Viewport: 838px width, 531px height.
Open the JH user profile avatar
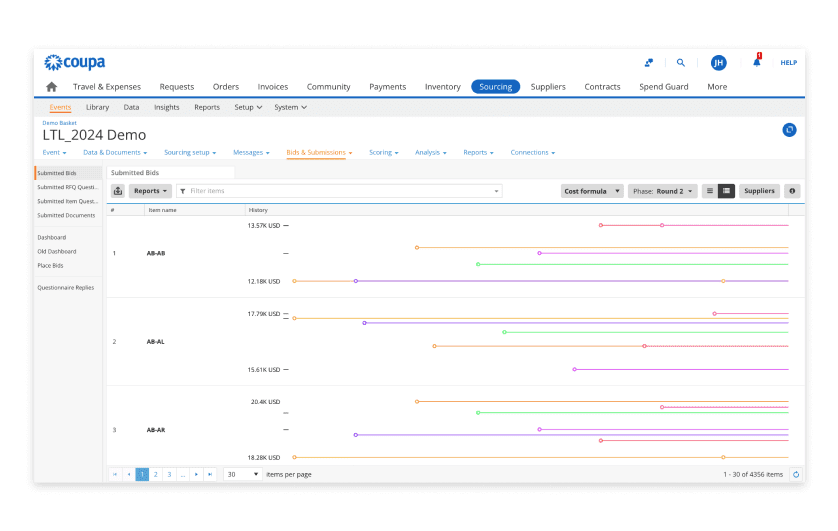point(718,63)
